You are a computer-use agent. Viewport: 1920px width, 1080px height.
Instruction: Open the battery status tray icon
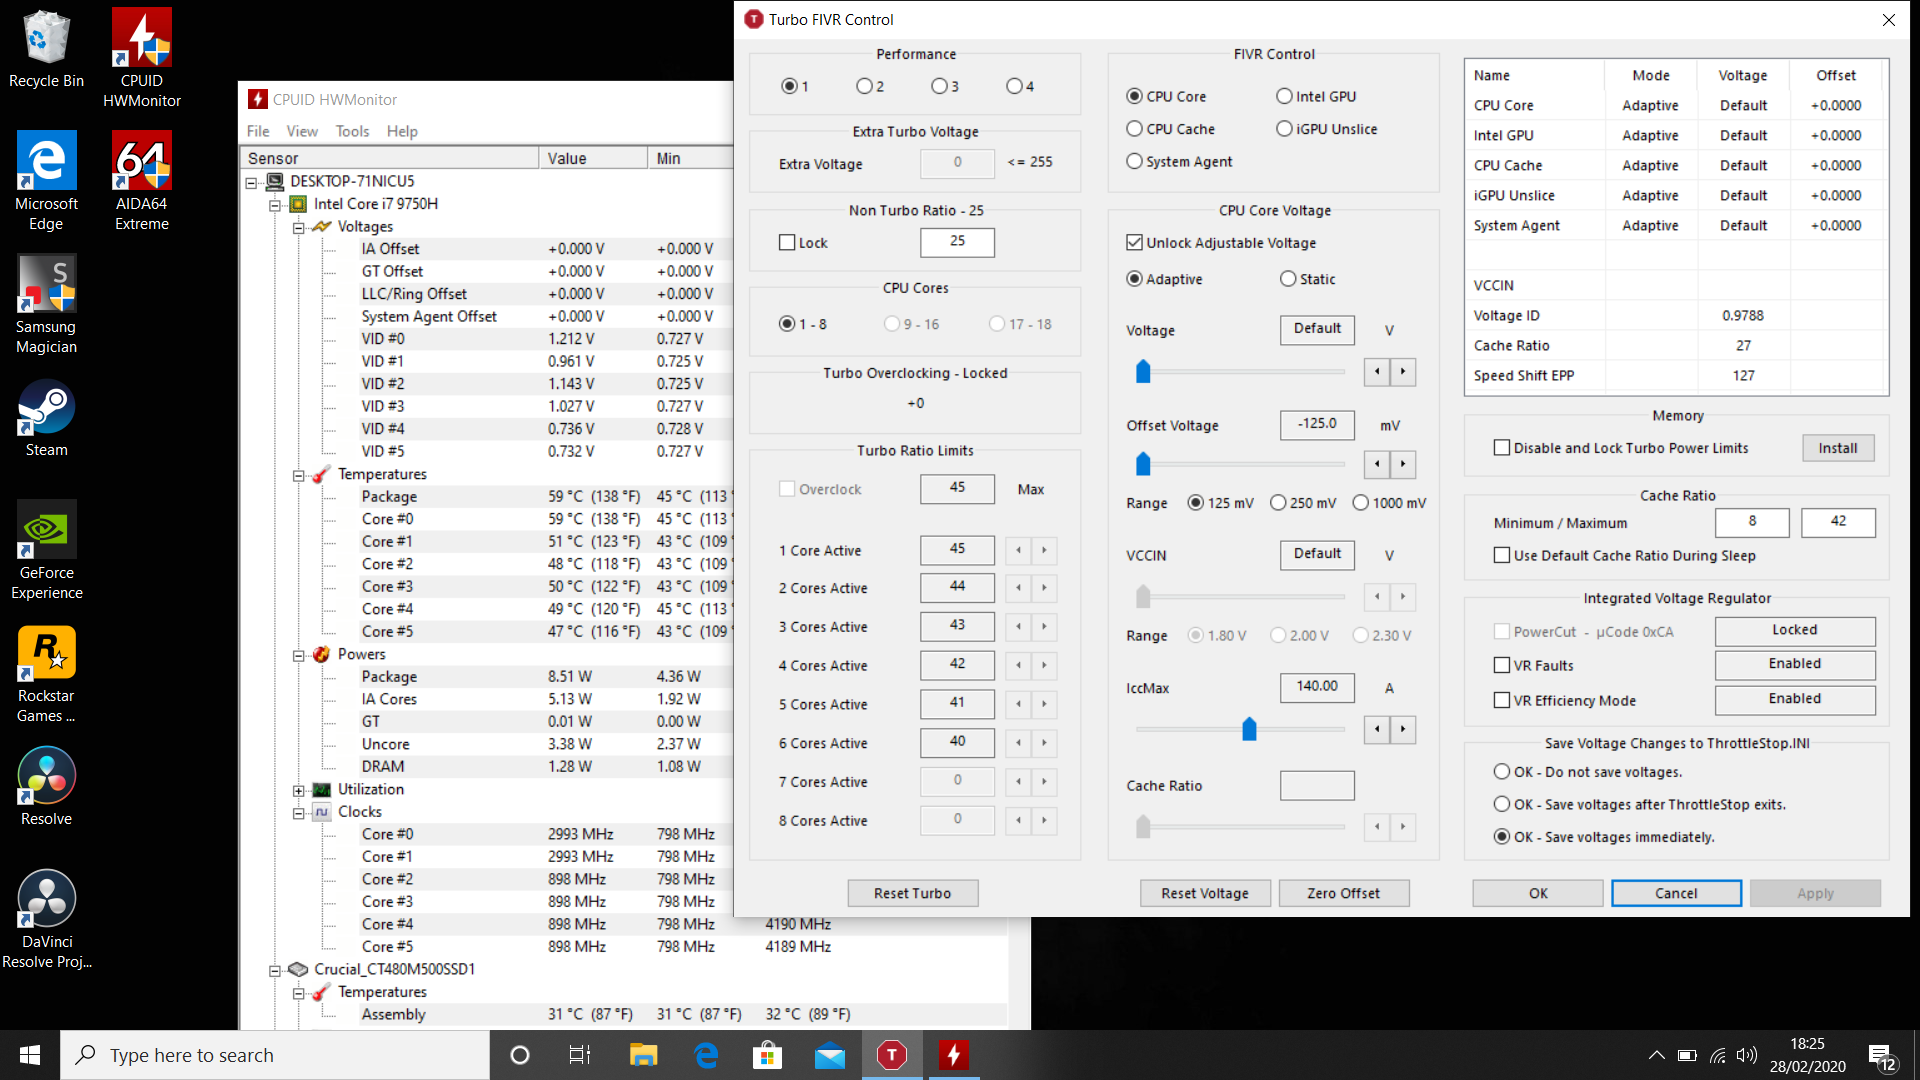1687,1055
